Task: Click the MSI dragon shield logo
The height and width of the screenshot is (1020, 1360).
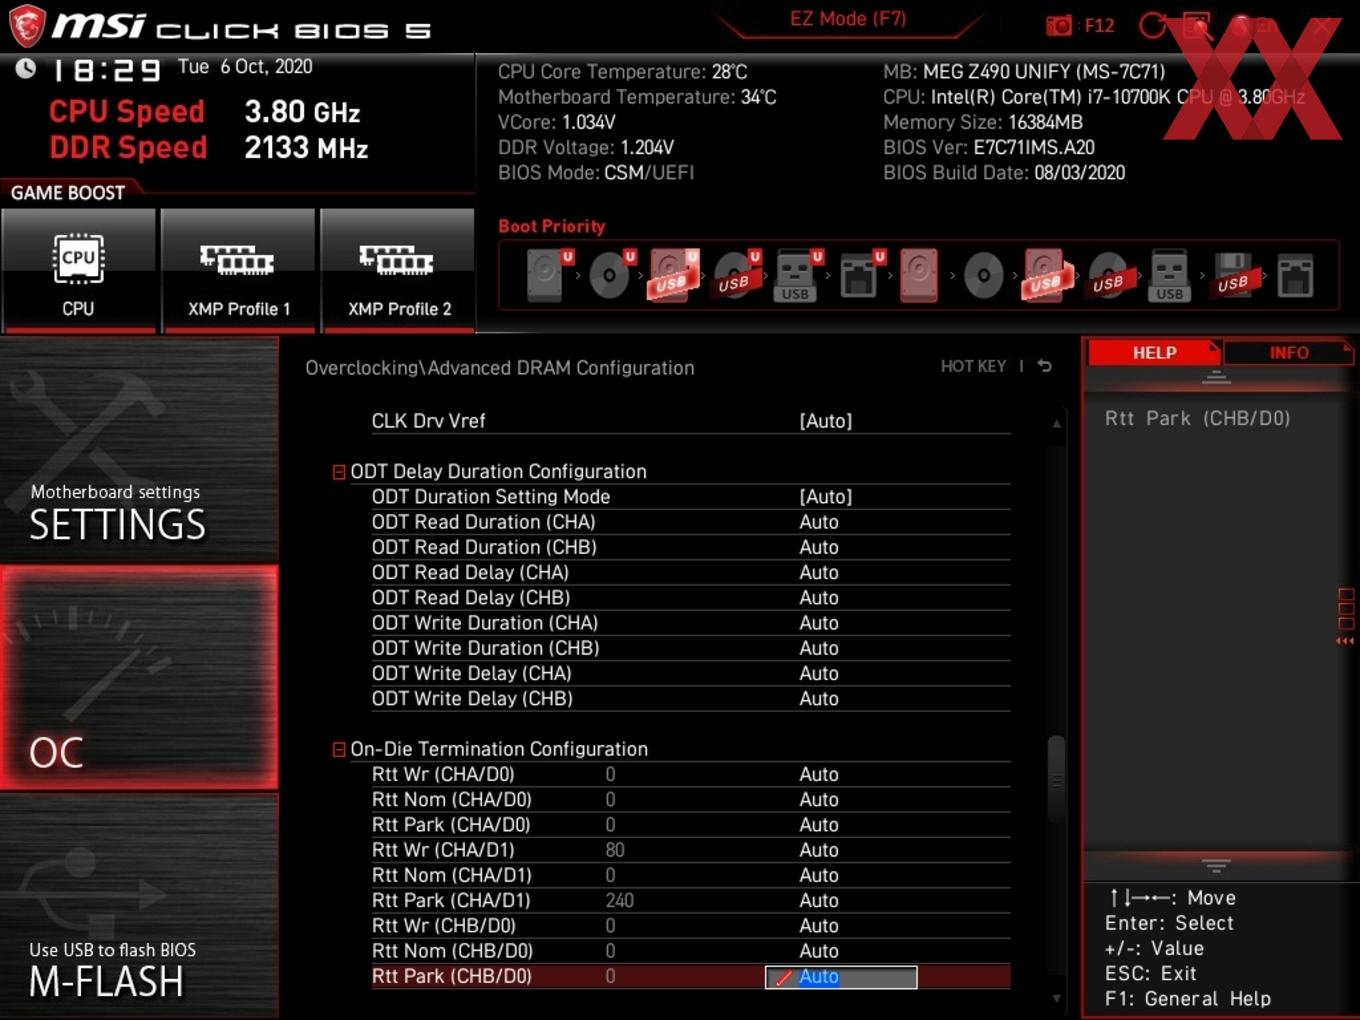Action: tap(27, 26)
